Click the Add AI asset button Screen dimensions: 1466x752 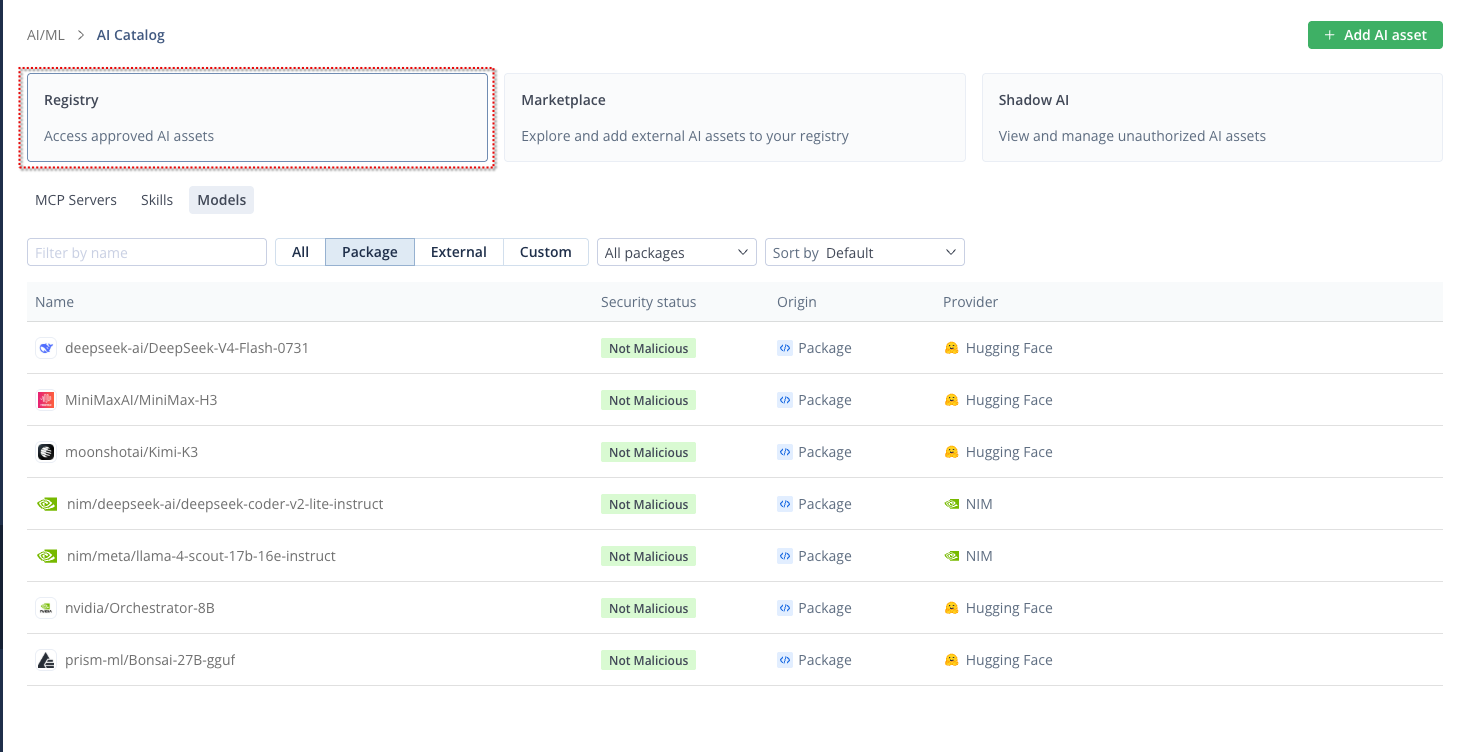pyautogui.click(x=1375, y=35)
